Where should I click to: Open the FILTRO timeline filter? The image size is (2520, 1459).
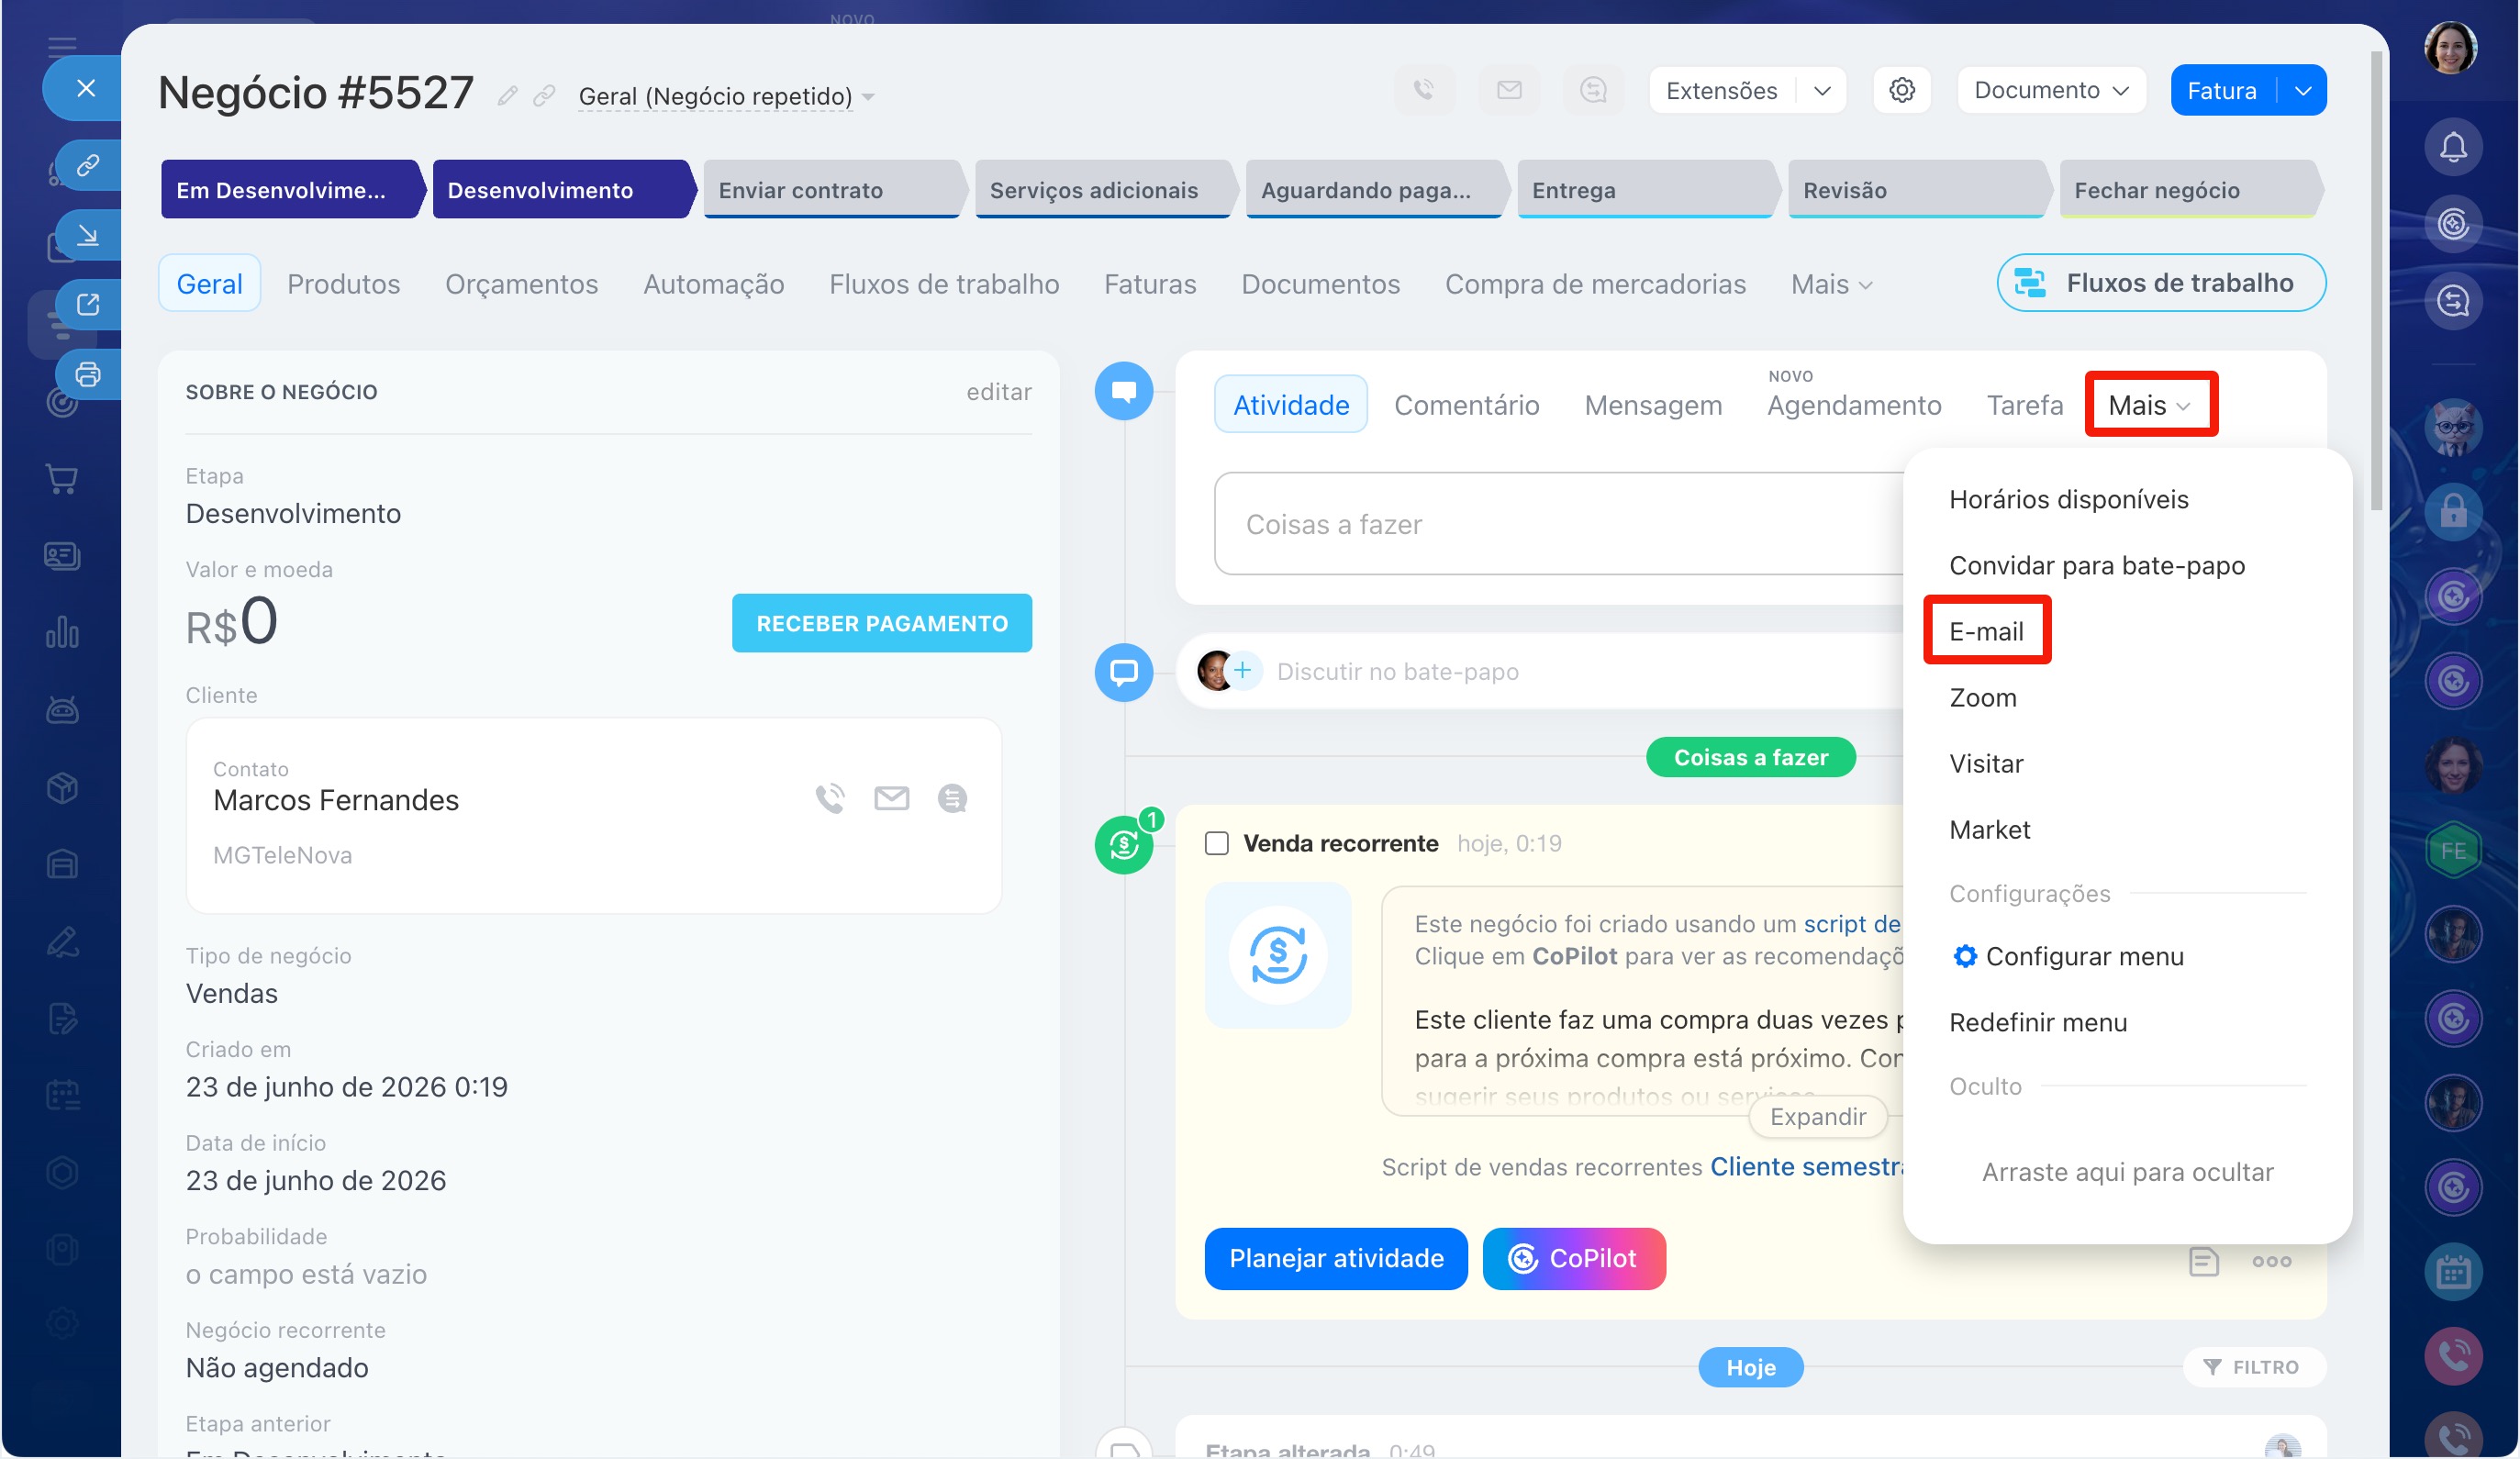[x=2253, y=1368]
